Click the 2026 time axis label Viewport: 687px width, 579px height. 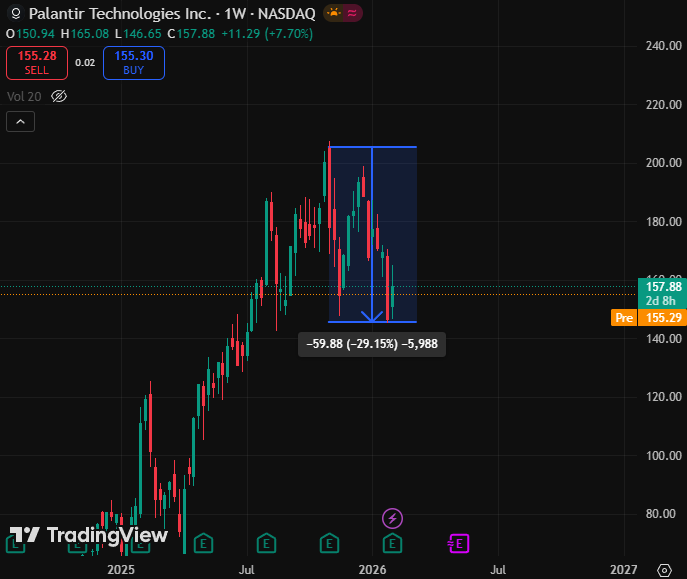(x=372, y=570)
